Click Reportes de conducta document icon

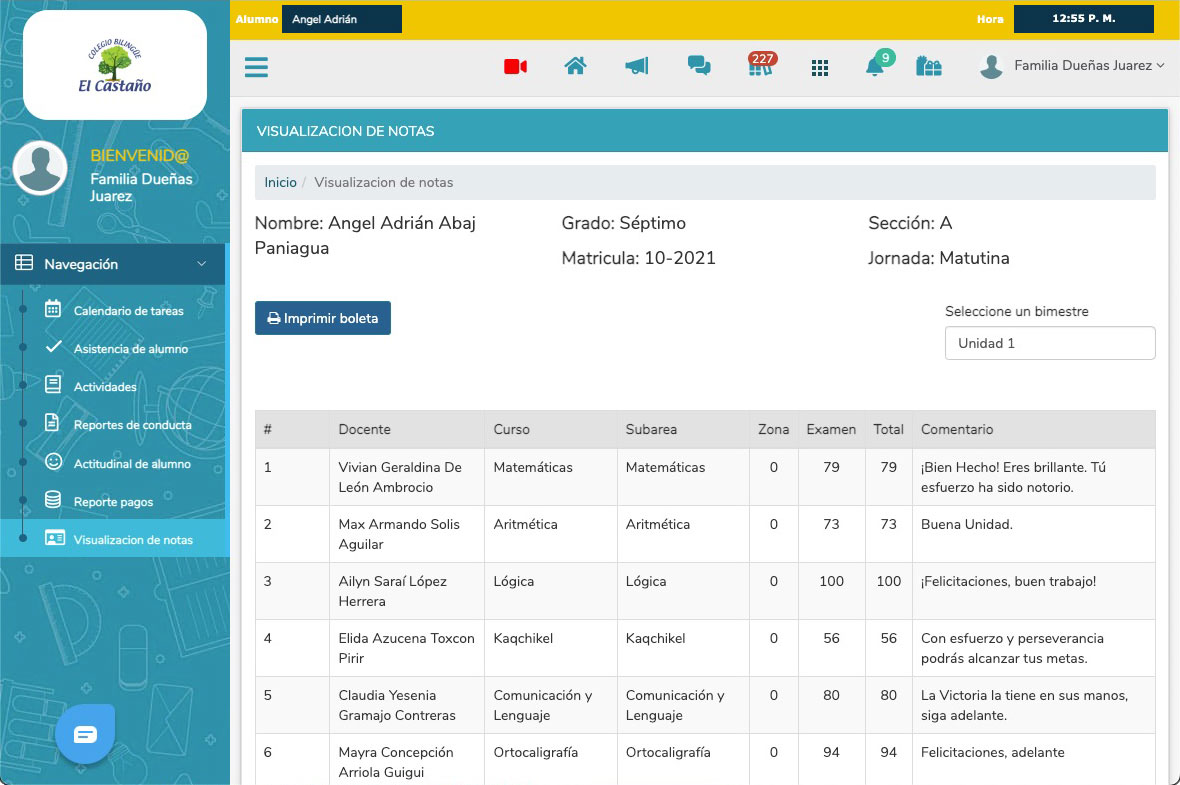[x=52, y=422]
